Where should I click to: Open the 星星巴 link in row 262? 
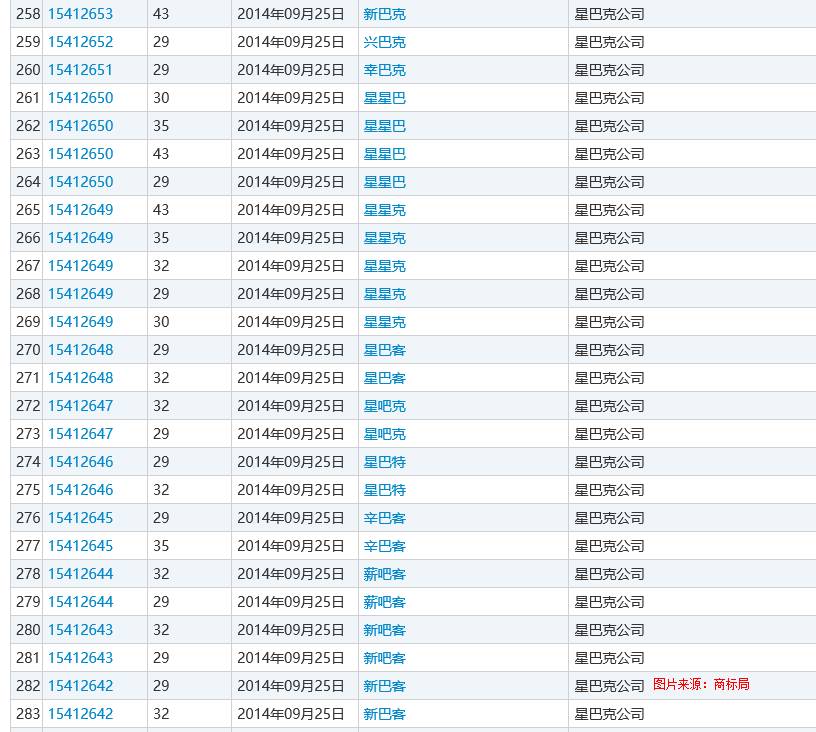[385, 126]
